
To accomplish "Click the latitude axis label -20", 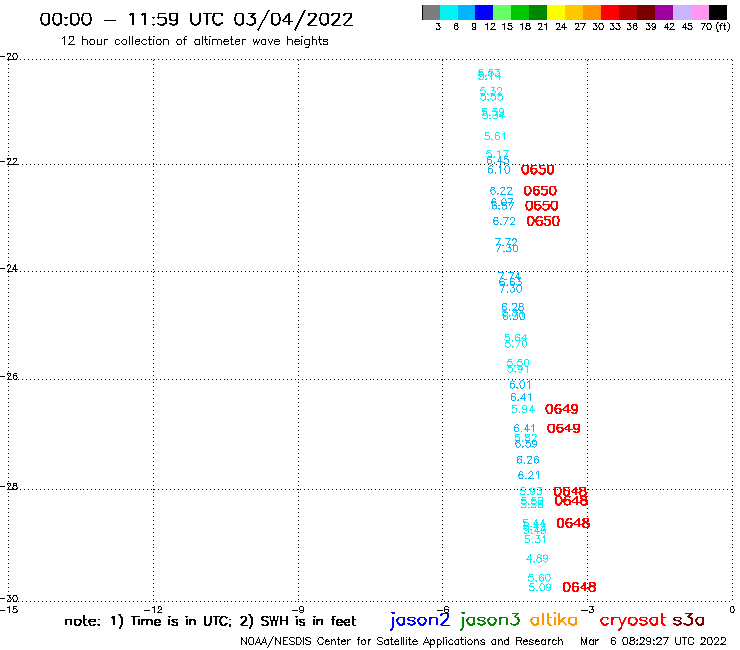I will [x=9, y=57].
